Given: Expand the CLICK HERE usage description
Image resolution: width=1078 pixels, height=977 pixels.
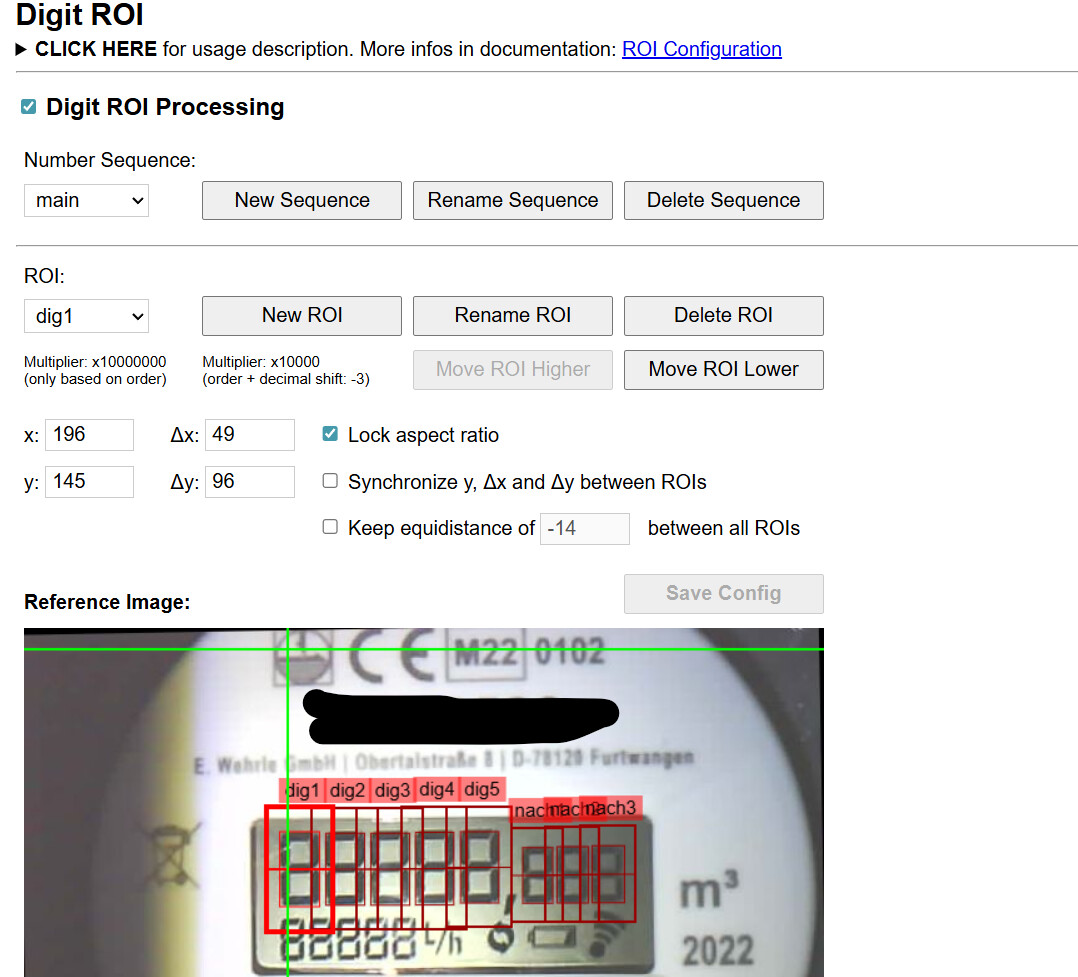Looking at the screenshot, I should point(95,49).
